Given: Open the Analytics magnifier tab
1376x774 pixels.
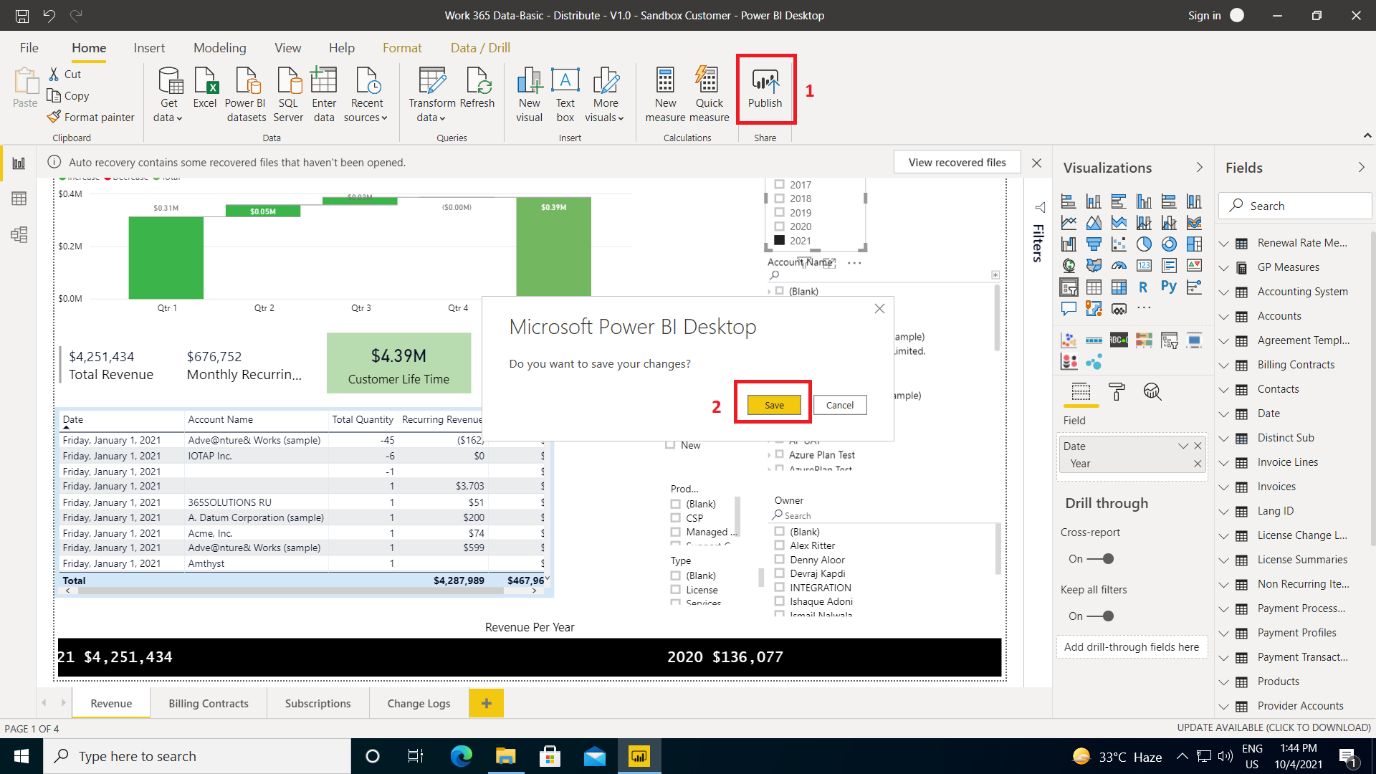Looking at the screenshot, I should 1153,391.
